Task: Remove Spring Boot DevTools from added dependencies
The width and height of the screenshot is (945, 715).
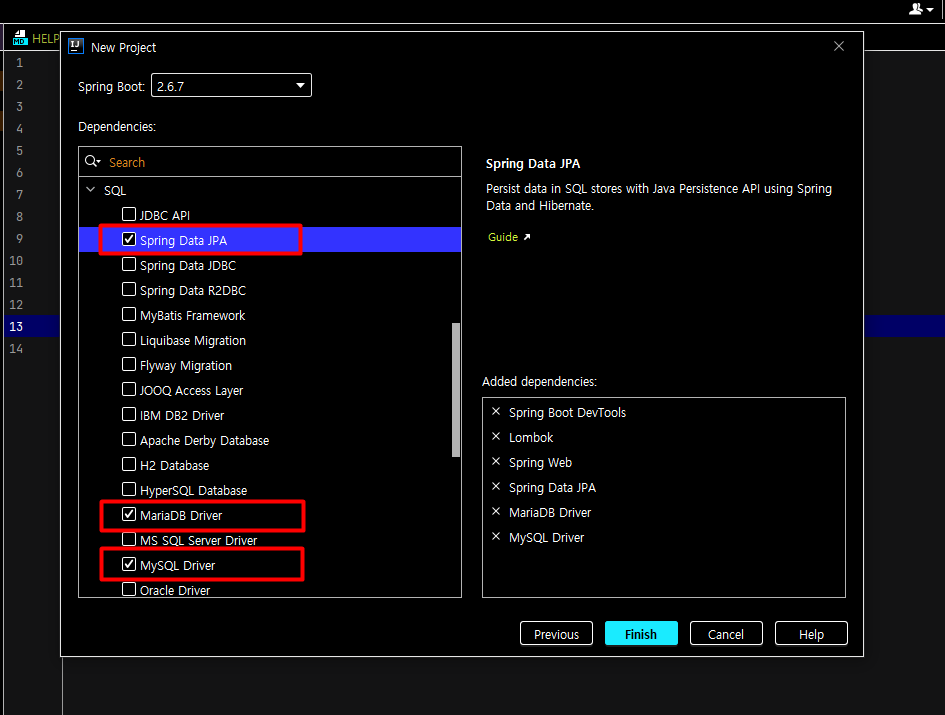Action: [496, 412]
